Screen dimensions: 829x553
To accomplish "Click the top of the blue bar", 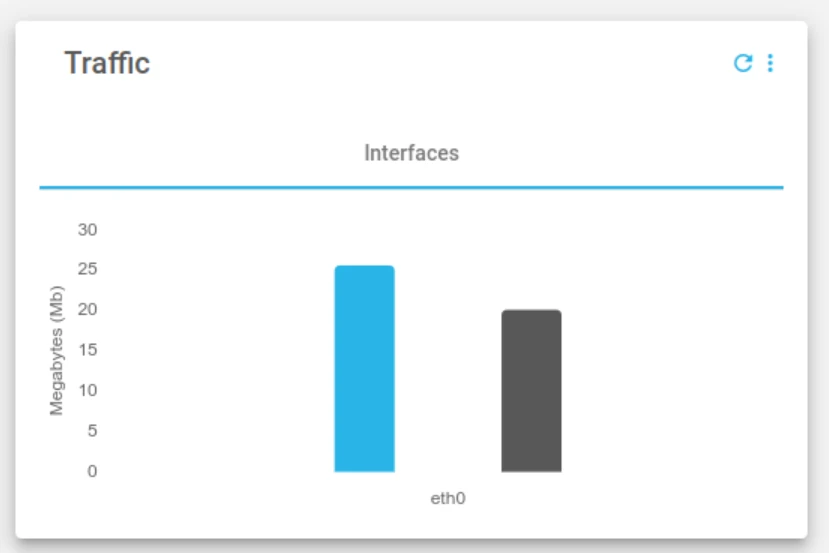I will click(x=364, y=268).
